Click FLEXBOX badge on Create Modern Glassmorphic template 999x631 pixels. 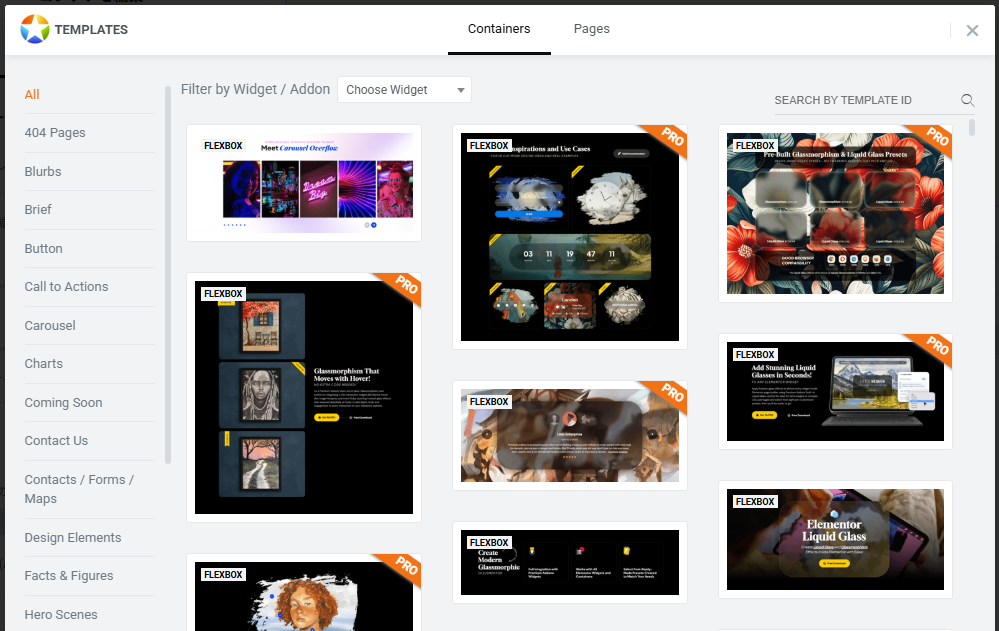pos(489,543)
